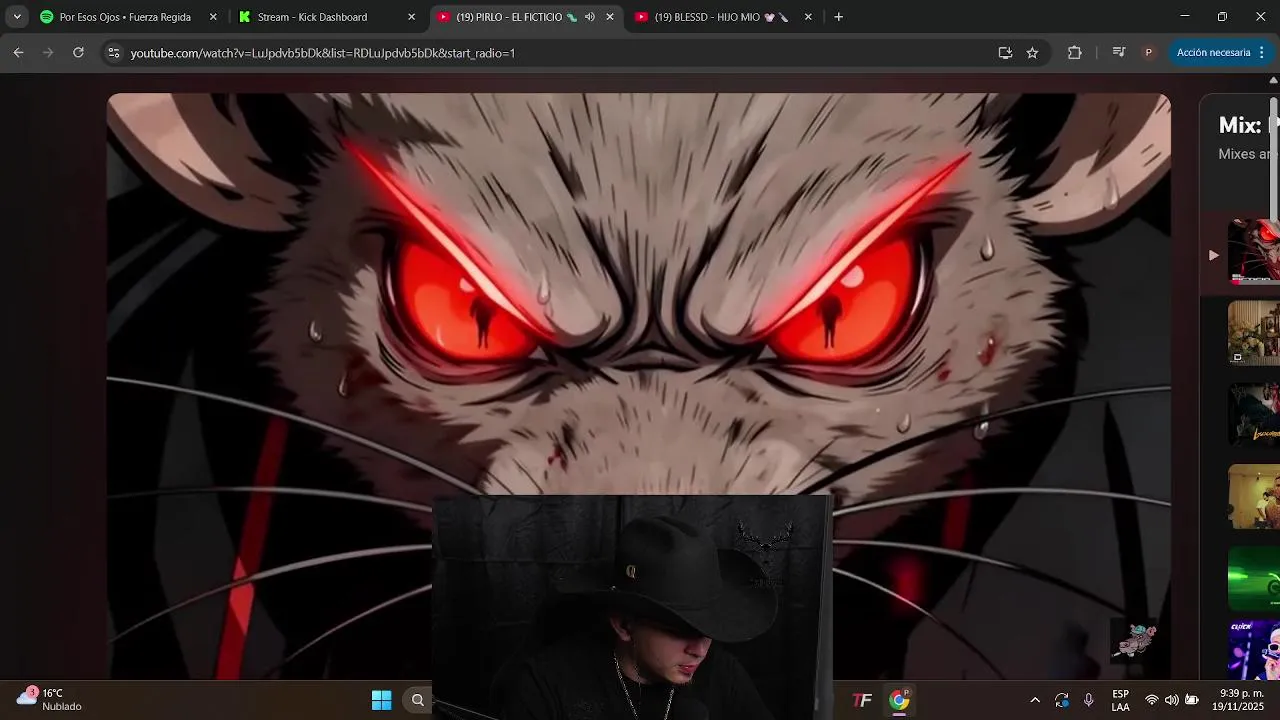
Task: View site information icon in address bar
Action: click(x=114, y=53)
